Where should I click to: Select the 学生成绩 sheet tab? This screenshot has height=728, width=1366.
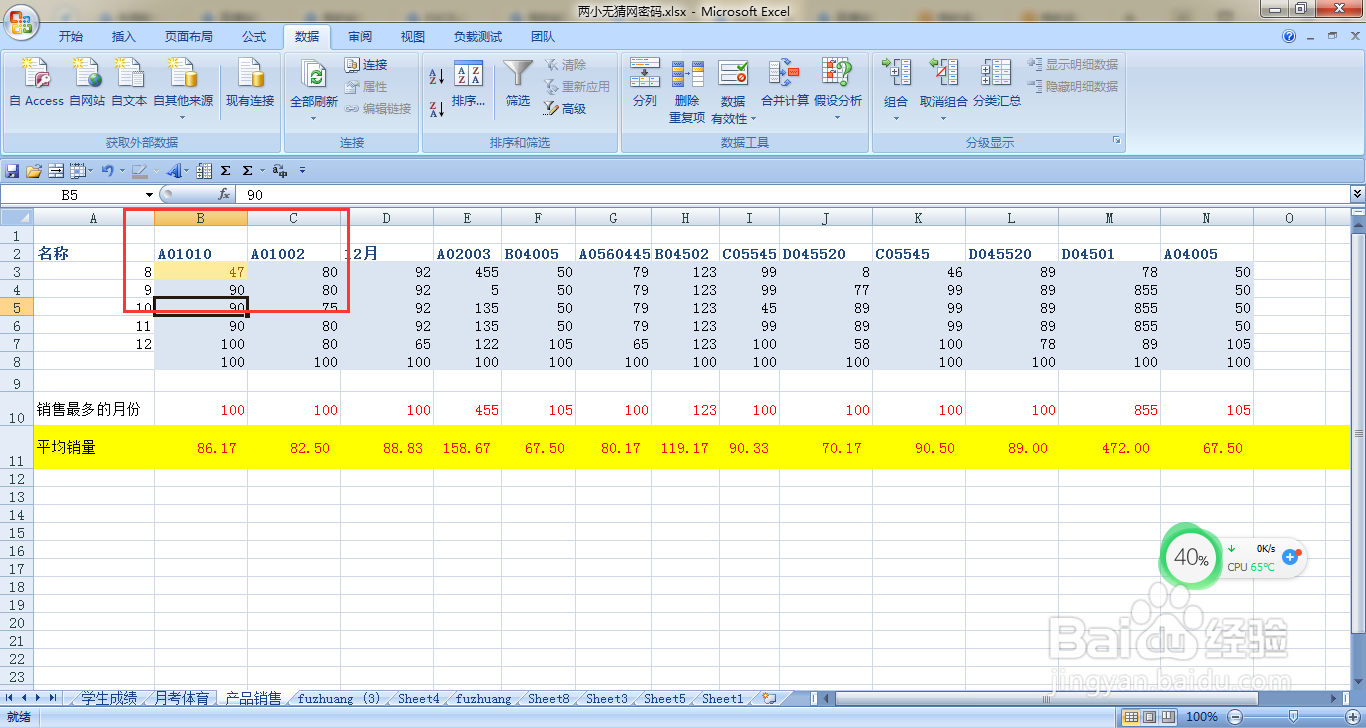pos(108,698)
